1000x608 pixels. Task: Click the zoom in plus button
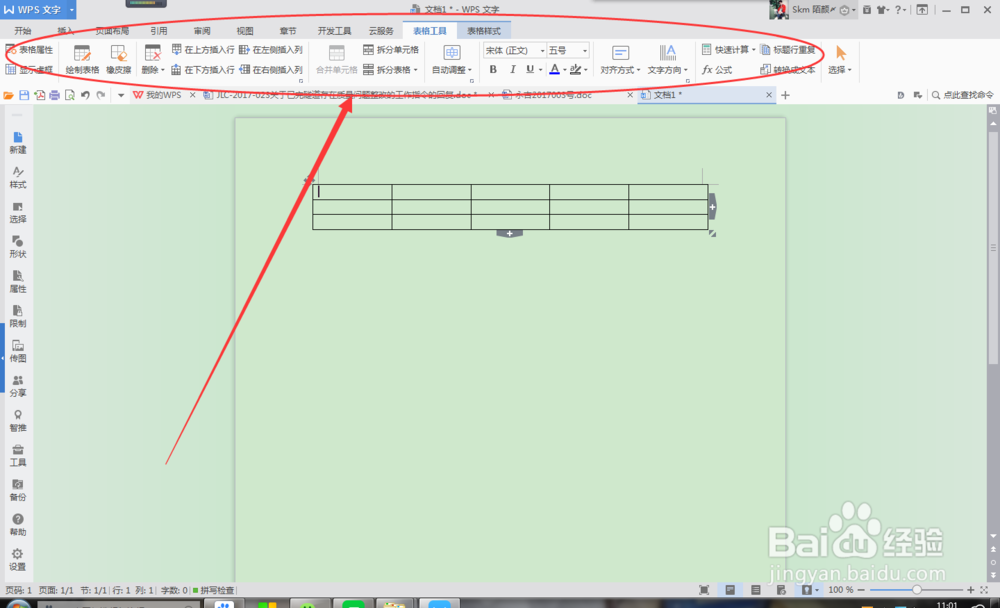971,590
